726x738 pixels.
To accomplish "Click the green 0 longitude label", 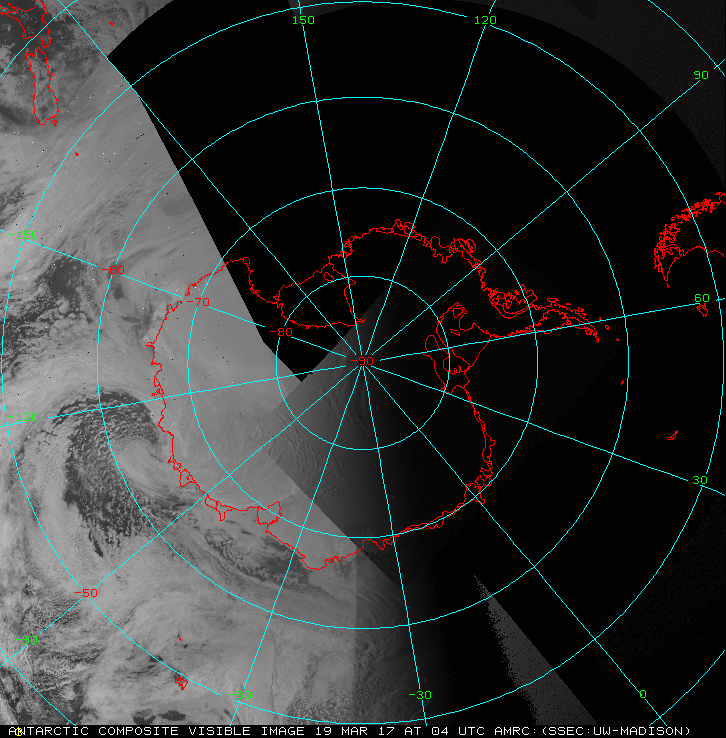I will (x=643, y=694).
